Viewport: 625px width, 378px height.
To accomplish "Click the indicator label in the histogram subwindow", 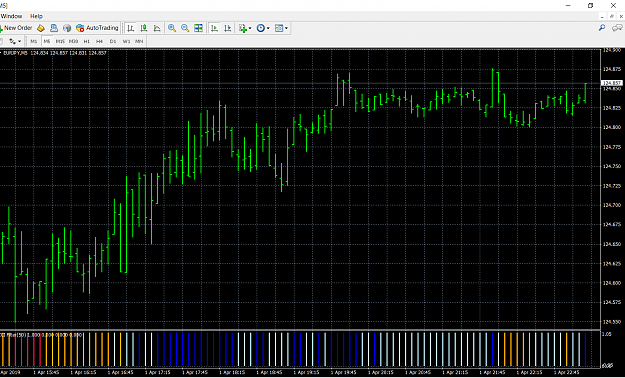I will pos(41,335).
